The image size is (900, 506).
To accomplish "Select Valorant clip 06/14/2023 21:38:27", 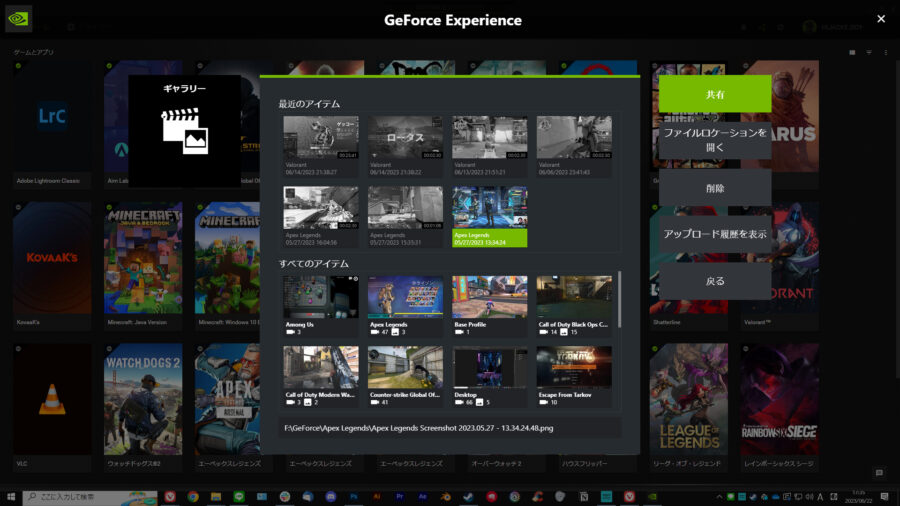I will point(320,146).
